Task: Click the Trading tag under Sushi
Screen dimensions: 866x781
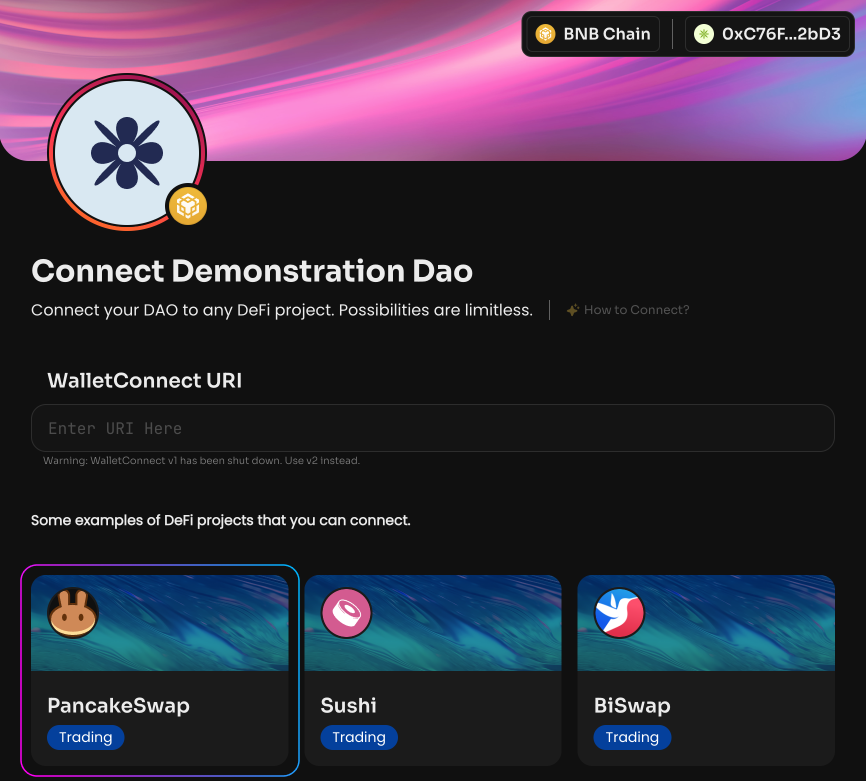Action: point(359,737)
